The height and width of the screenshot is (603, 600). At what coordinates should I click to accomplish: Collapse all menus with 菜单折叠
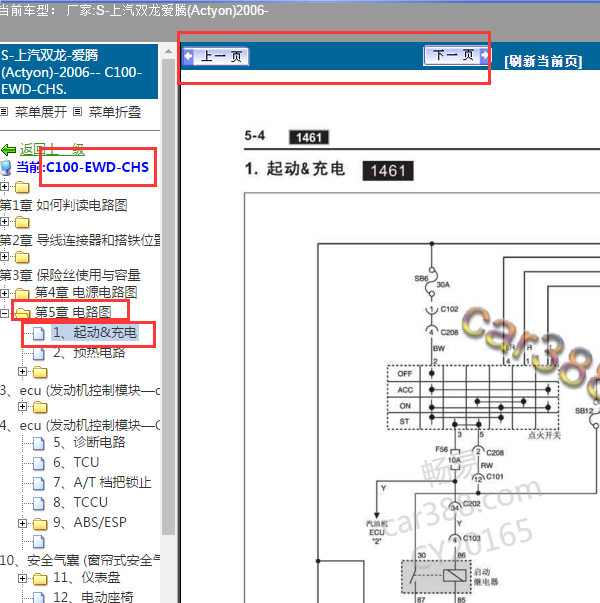[x=115, y=112]
